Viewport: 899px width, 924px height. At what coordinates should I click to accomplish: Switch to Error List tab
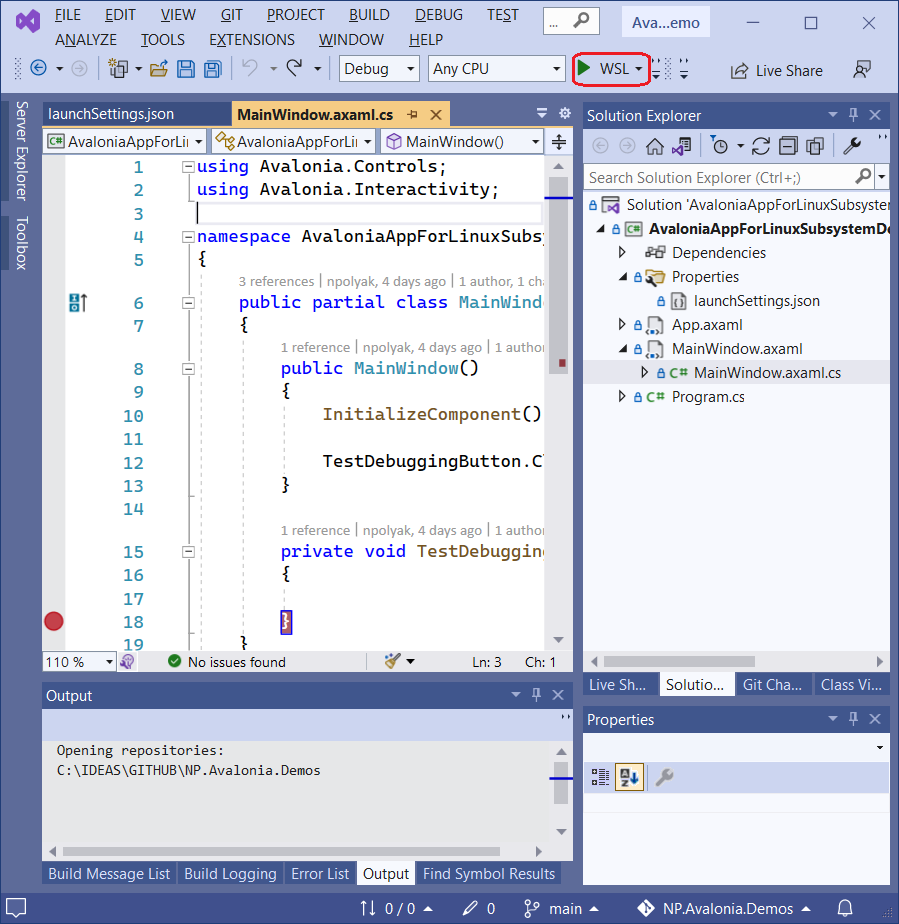[x=320, y=873]
